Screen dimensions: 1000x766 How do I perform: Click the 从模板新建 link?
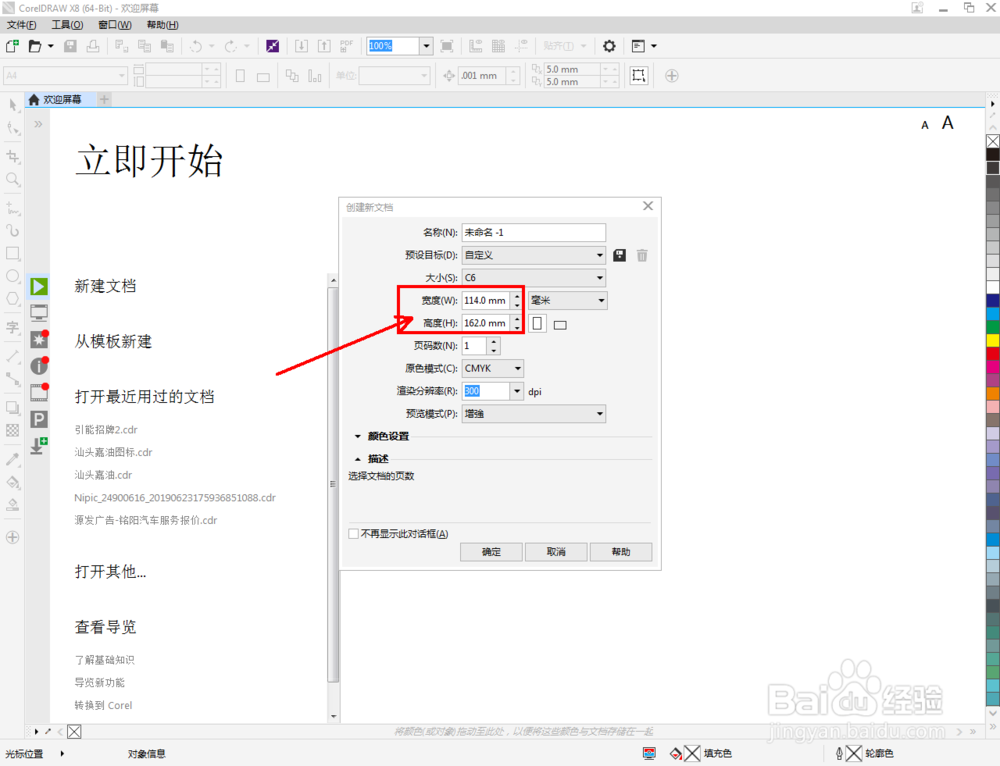[x=113, y=341]
